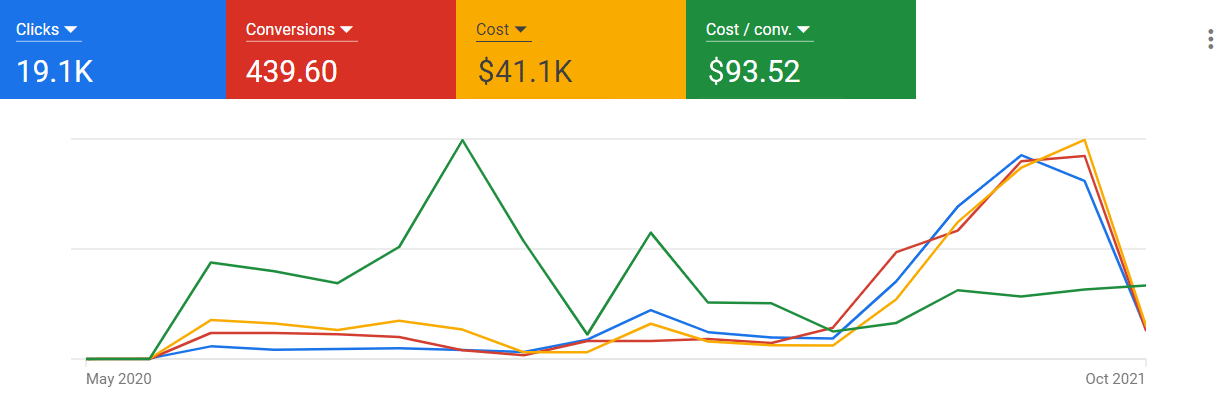Click the $93.52 cost per conversion value
Image resolution: width=1231 pixels, height=405 pixels.
click(x=754, y=72)
